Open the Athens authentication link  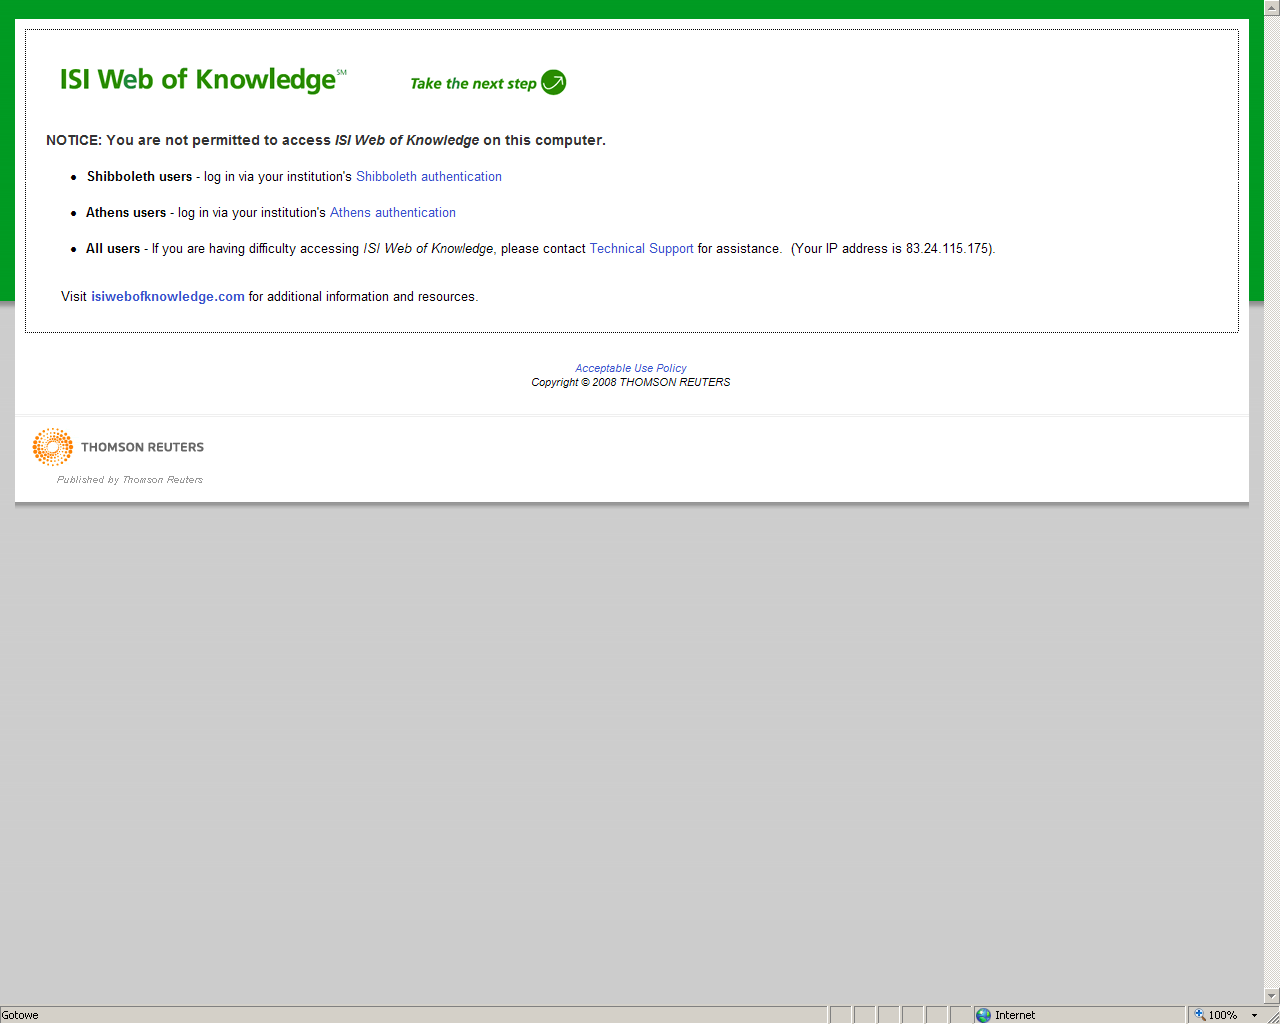coord(393,213)
